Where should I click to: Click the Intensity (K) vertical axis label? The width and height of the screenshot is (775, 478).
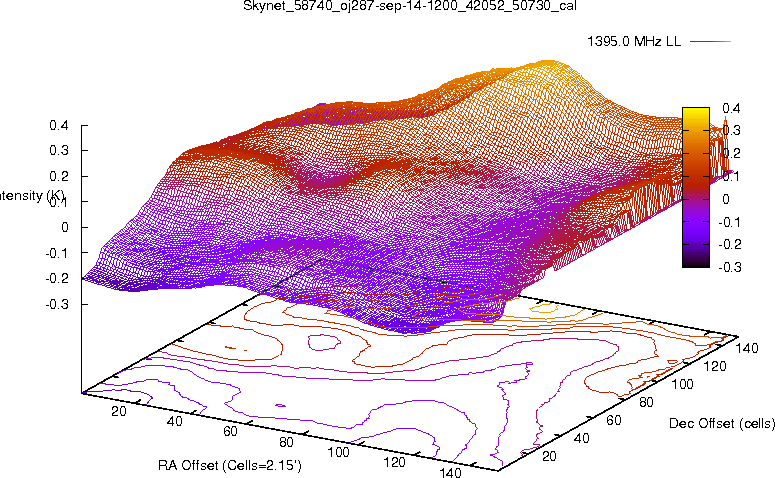(x=32, y=196)
